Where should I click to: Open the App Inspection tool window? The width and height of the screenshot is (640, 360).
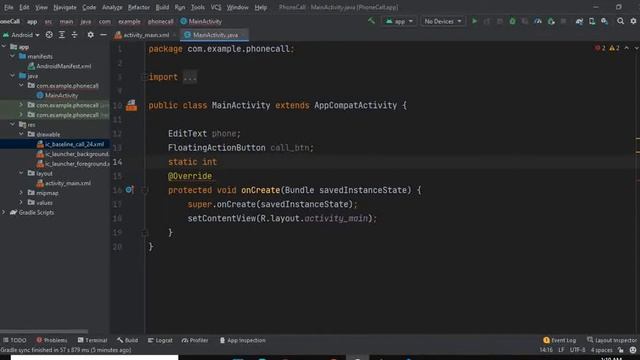pyautogui.click(x=242, y=340)
